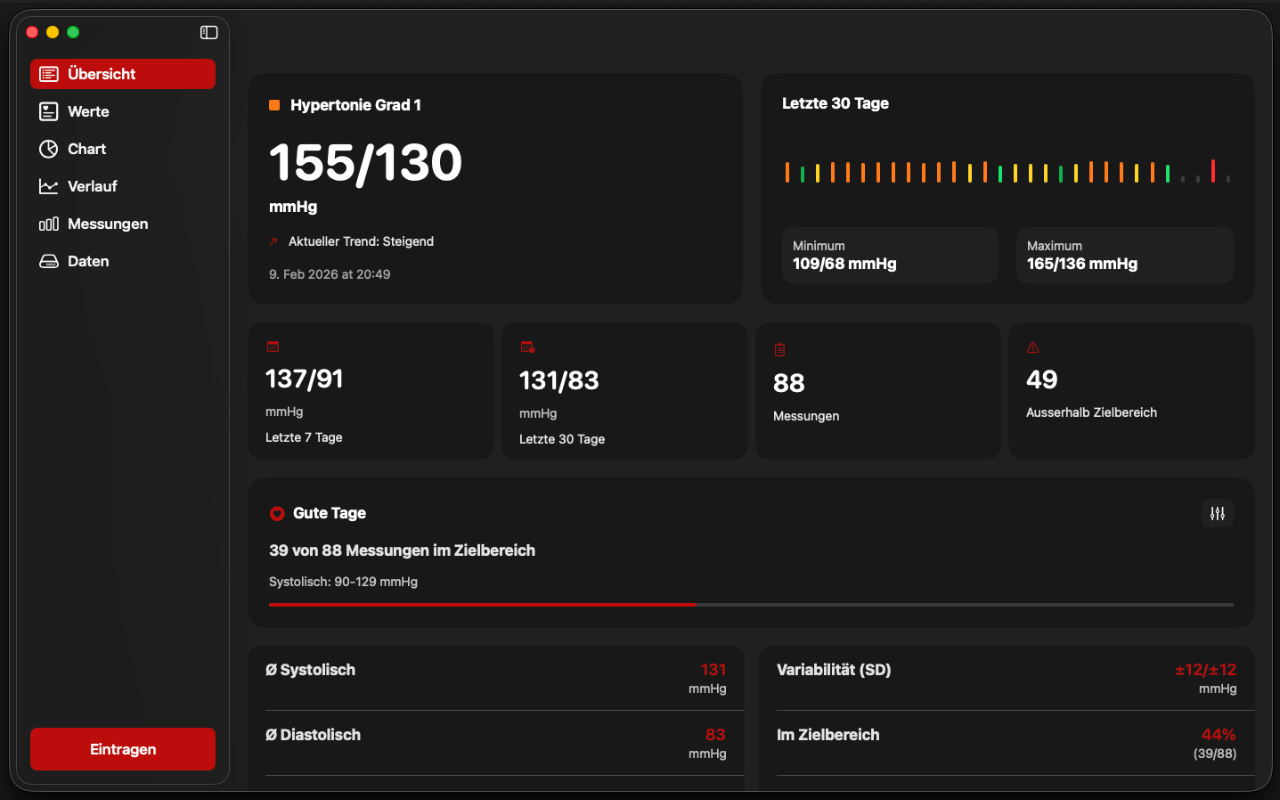The height and width of the screenshot is (800, 1280).
Task: Click the Chart pie icon in sidebar
Action: click(48, 149)
